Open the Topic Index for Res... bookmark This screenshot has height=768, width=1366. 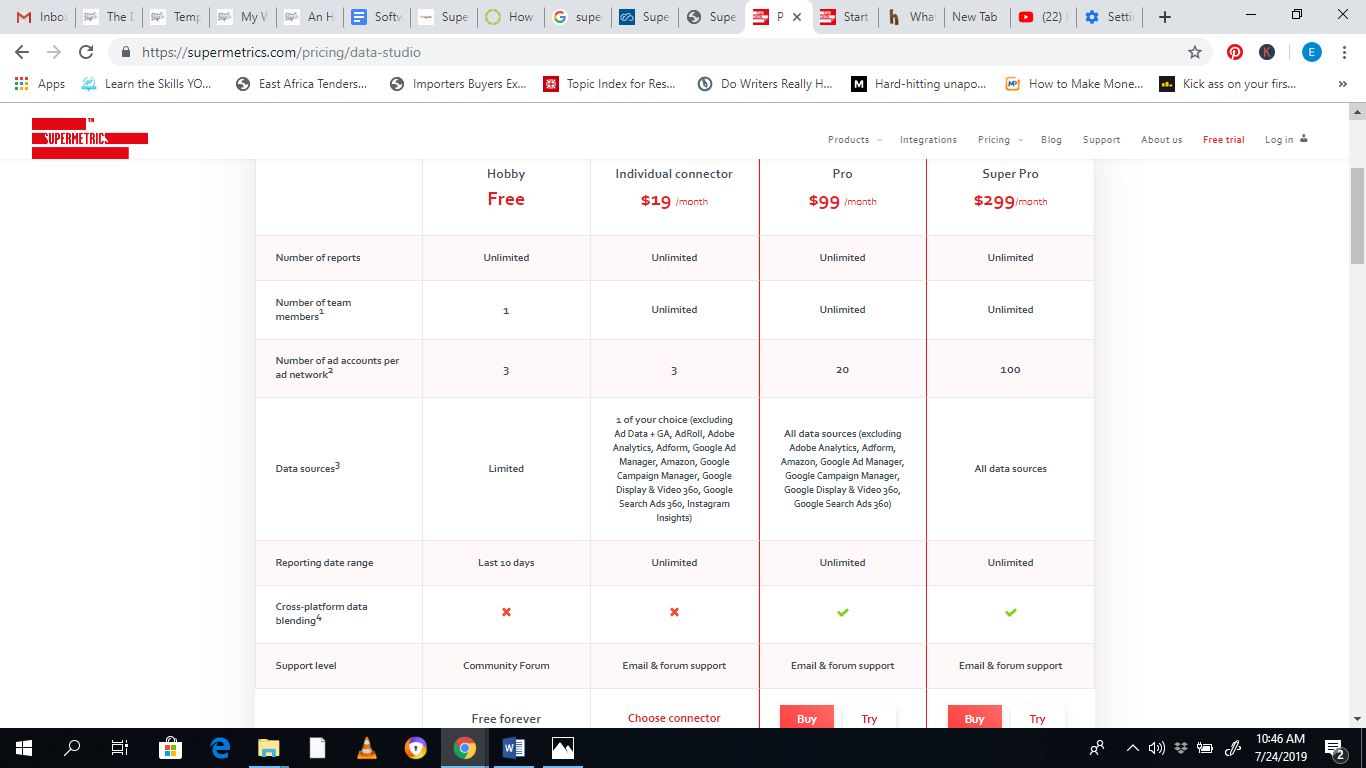pos(610,84)
